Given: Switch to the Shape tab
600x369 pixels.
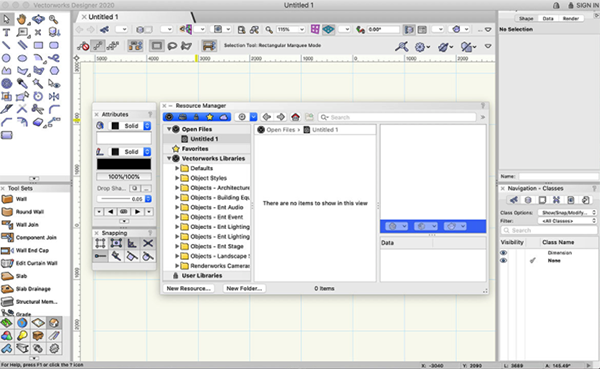Looking at the screenshot, I should click(x=526, y=18).
